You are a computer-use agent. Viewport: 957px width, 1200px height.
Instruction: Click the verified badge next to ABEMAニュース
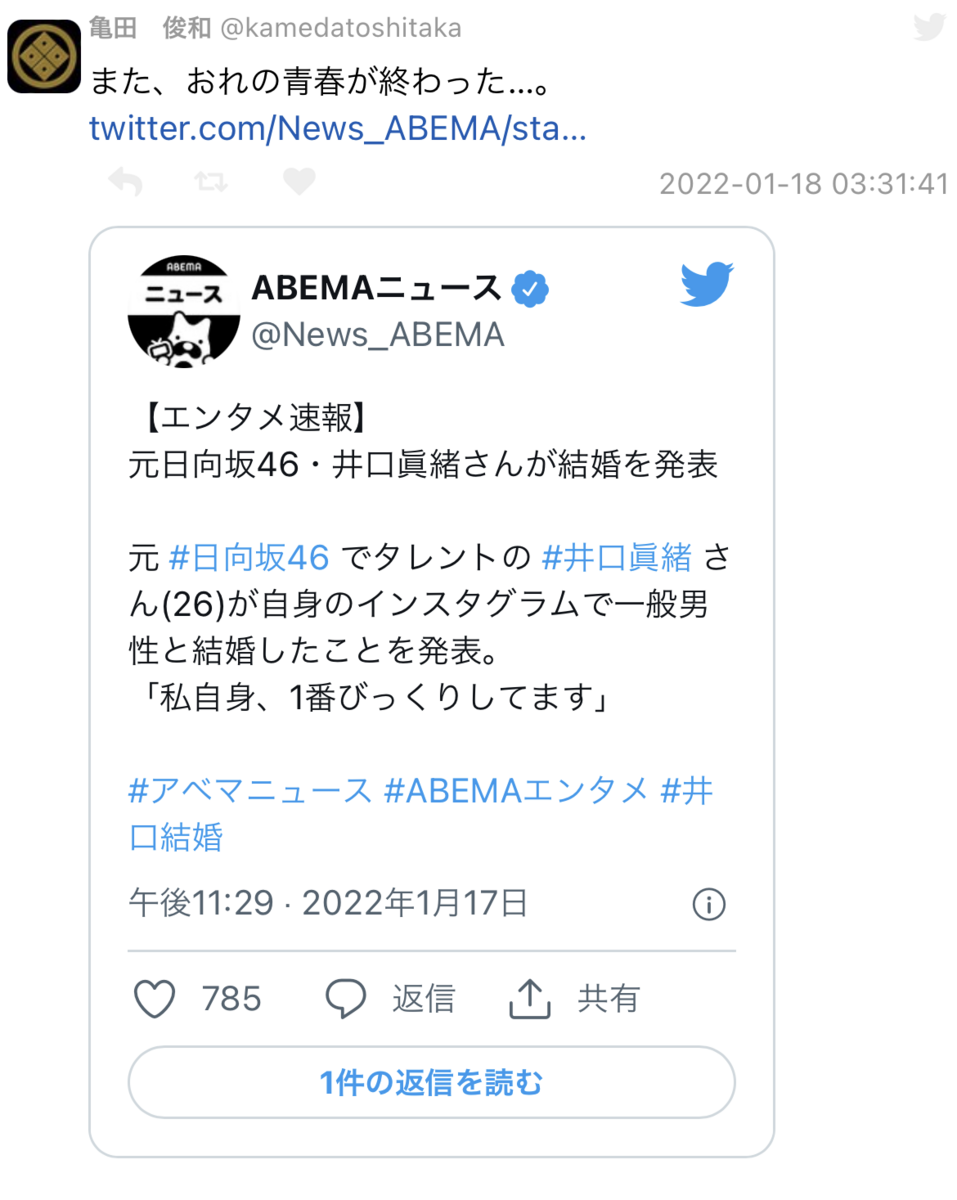point(530,290)
